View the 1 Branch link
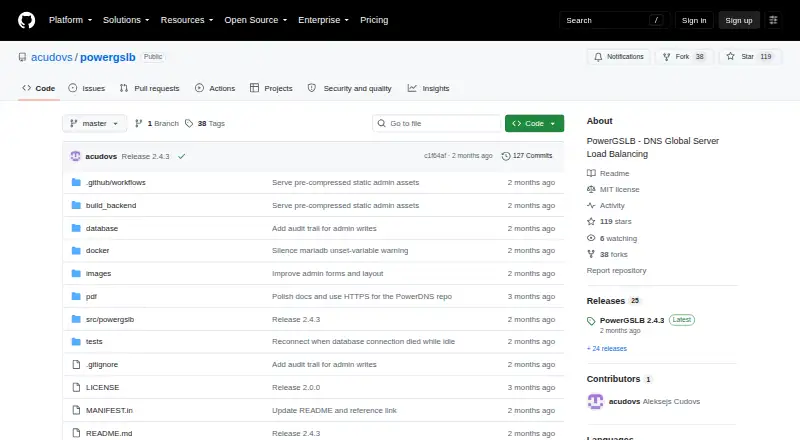Image resolution: width=800 pixels, height=440 pixels. [x=157, y=124]
